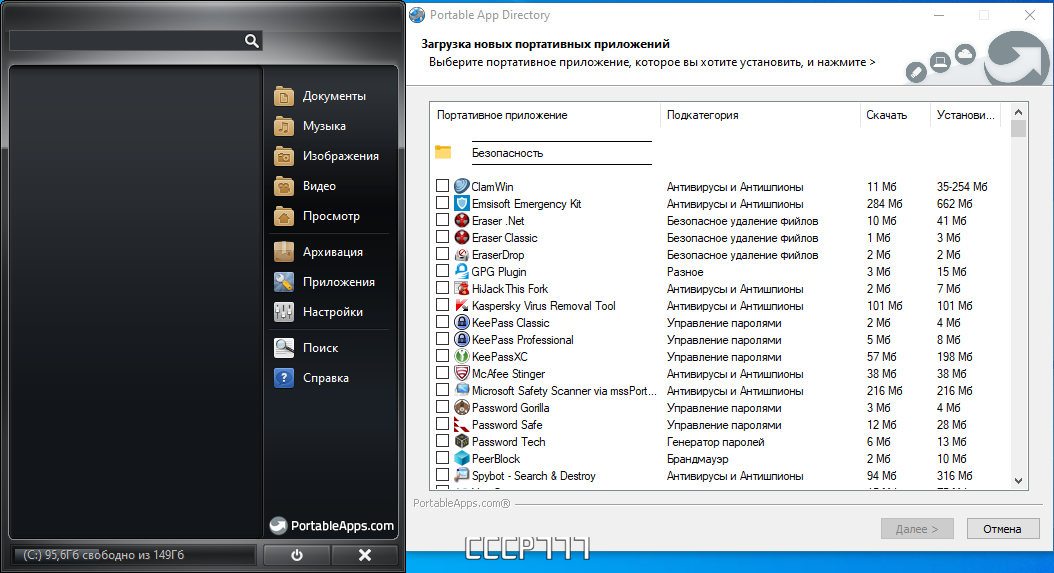Image resolution: width=1054 pixels, height=573 pixels.
Task: Tick the GPG Plugin checkbox
Action: pyautogui.click(x=442, y=270)
